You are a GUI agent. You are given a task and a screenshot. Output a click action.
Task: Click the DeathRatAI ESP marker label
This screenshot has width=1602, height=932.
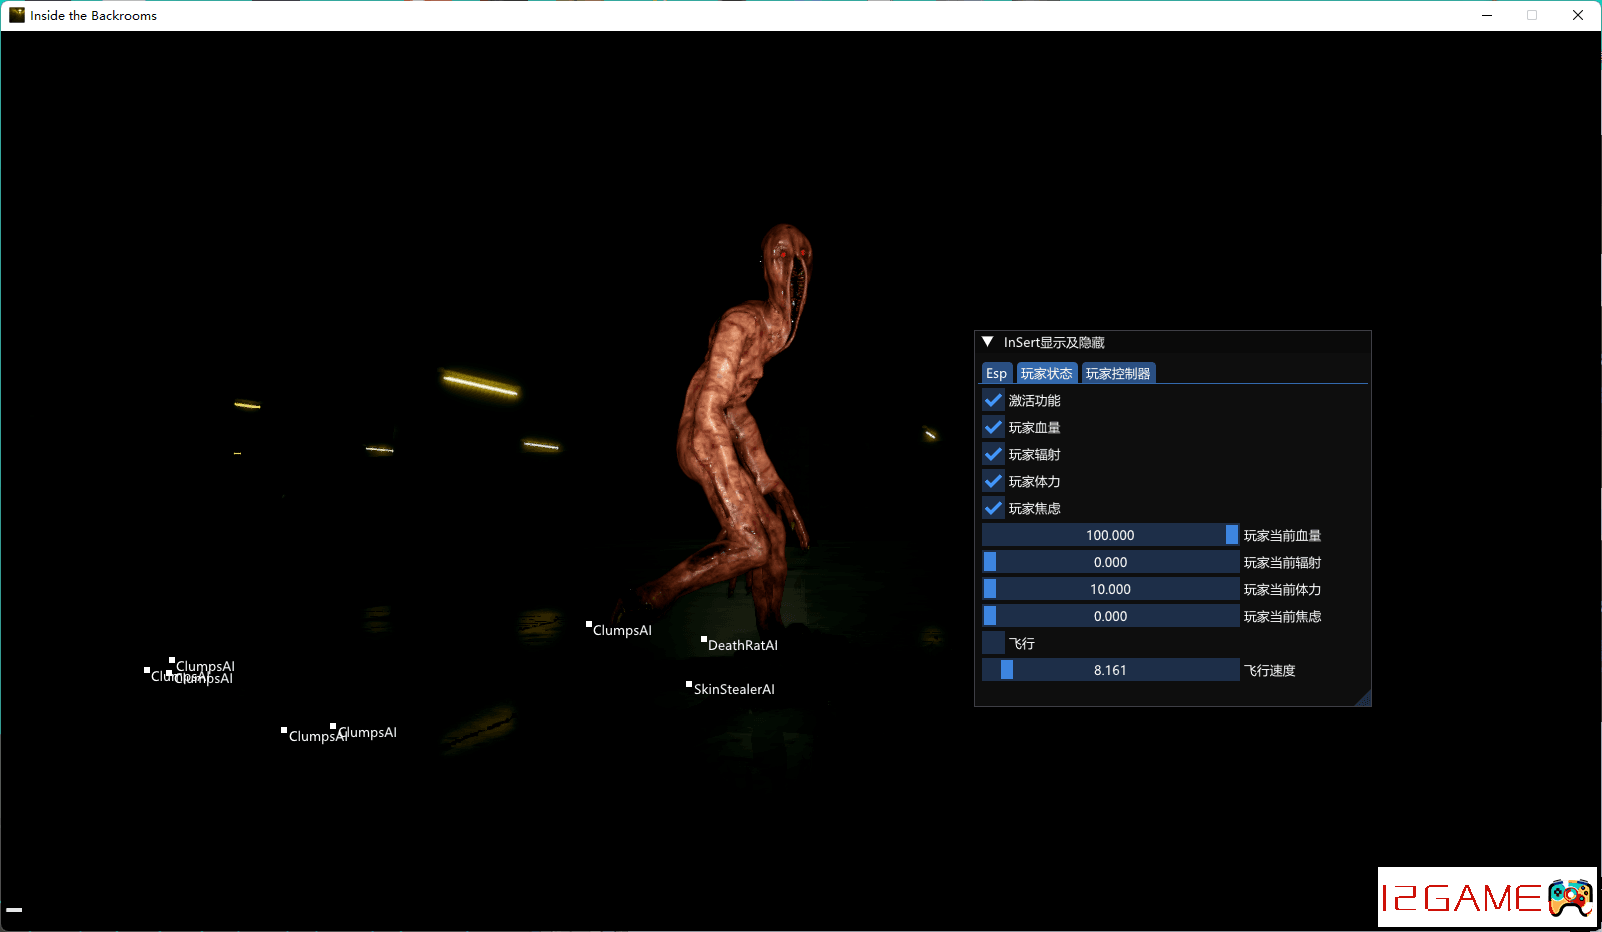click(742, 645)
